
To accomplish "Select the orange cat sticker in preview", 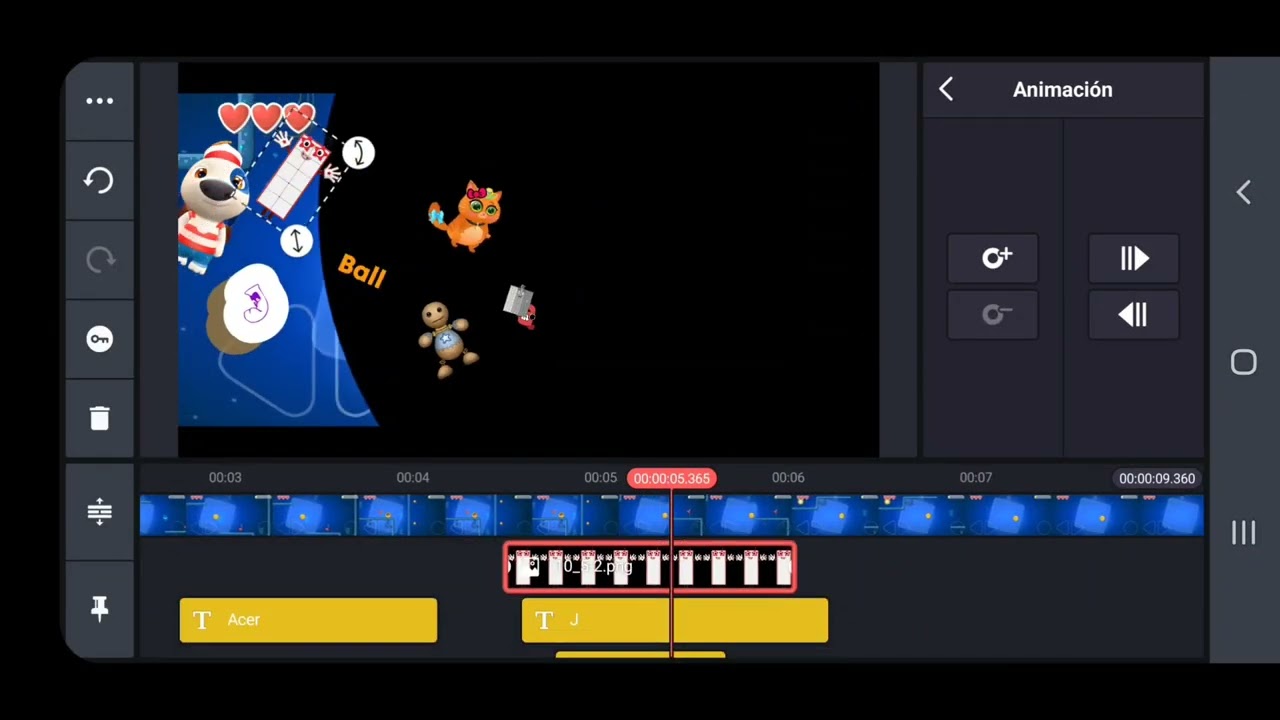I will point(468,214).
